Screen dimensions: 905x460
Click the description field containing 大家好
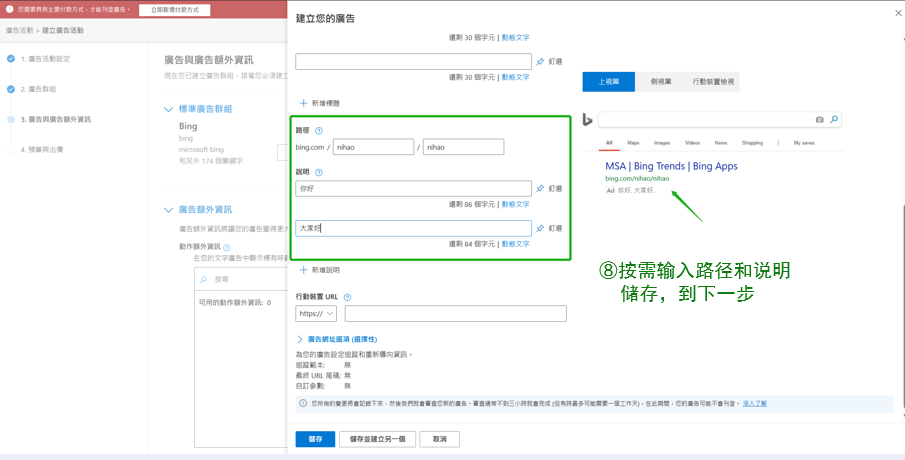click(x=413, y=229)
